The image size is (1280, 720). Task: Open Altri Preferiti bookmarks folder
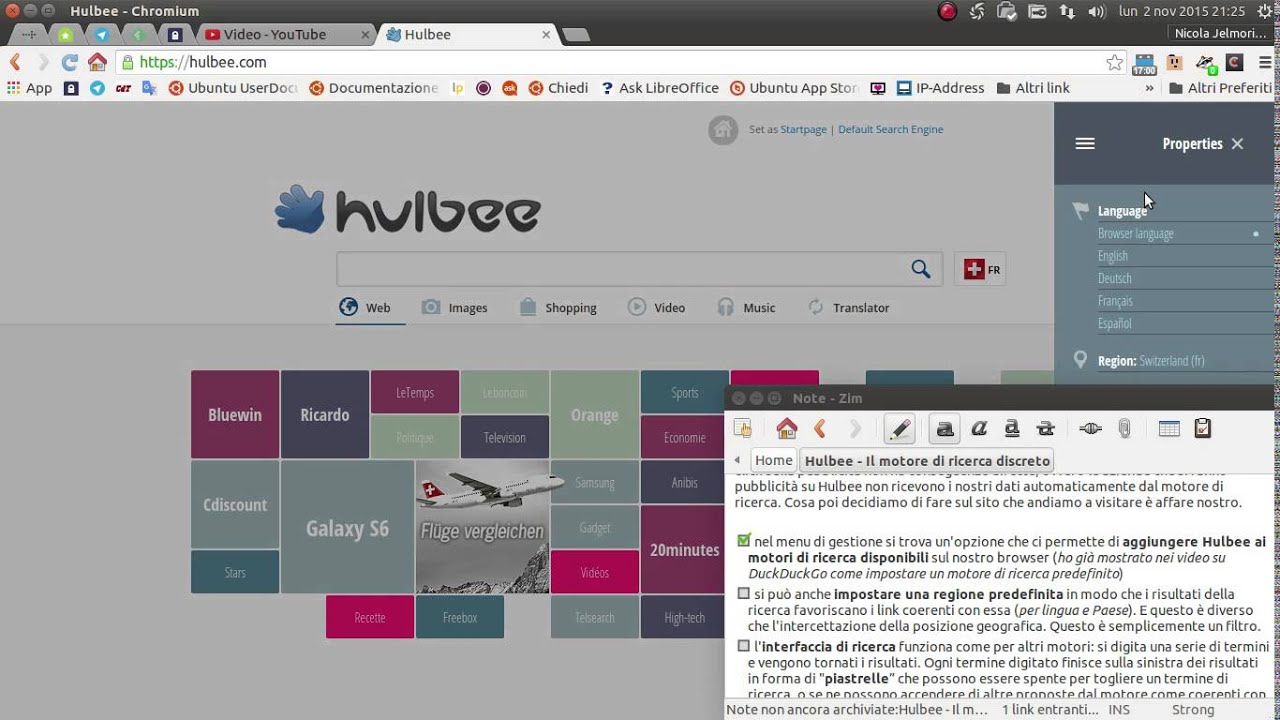[x=1220, y=88]
